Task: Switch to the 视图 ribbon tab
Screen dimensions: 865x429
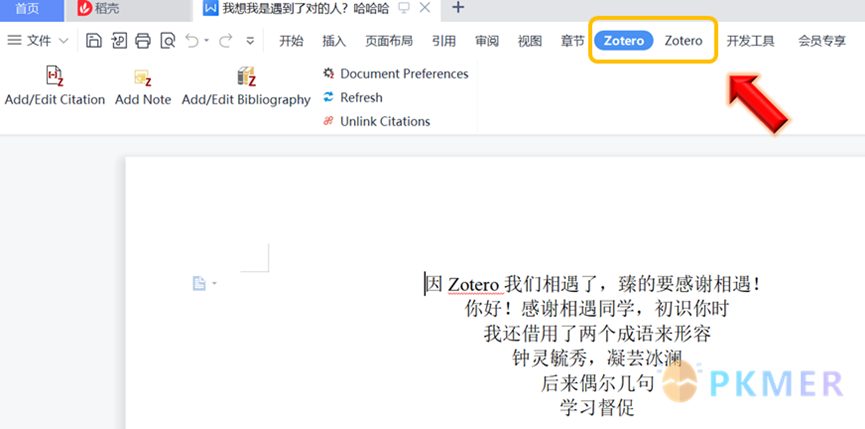Action: pyautogui.click(x=530, y=41)
